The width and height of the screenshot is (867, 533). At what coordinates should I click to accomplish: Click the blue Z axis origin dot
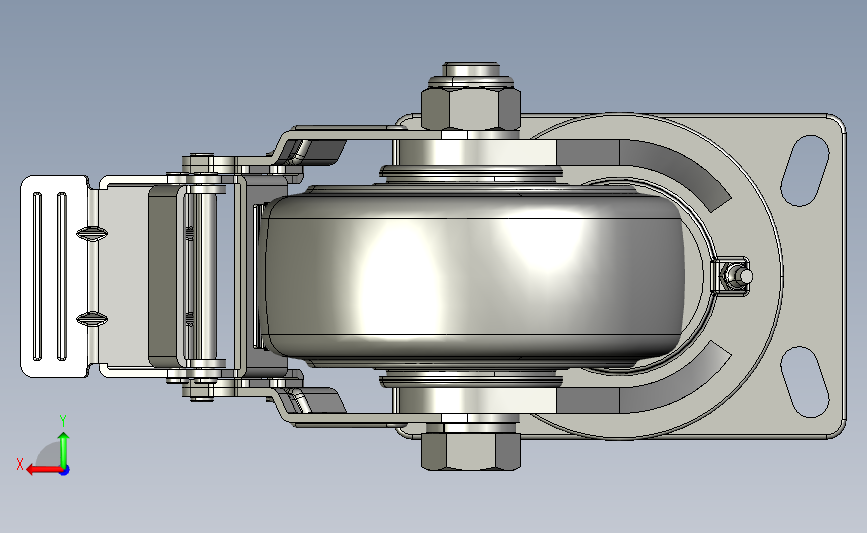[x=65, y=471]
